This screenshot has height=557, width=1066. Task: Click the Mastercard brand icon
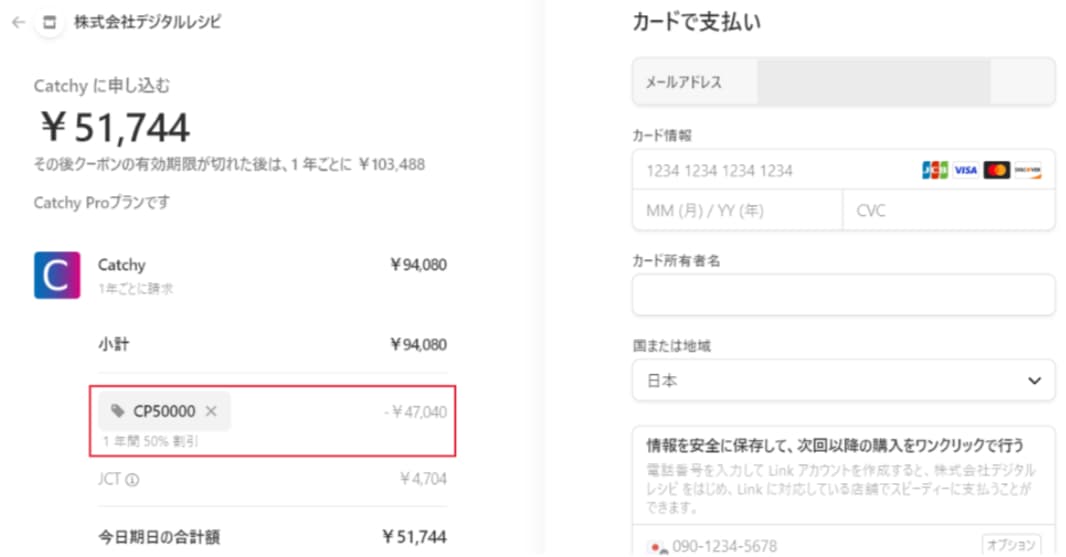pos(997,170)
